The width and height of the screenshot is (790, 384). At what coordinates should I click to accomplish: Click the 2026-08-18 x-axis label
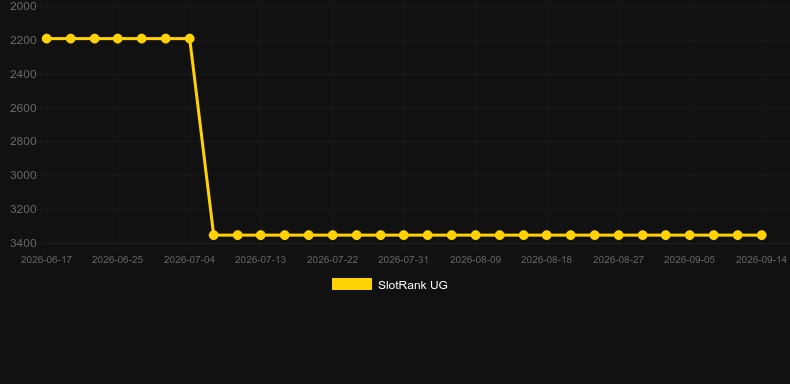547,260
